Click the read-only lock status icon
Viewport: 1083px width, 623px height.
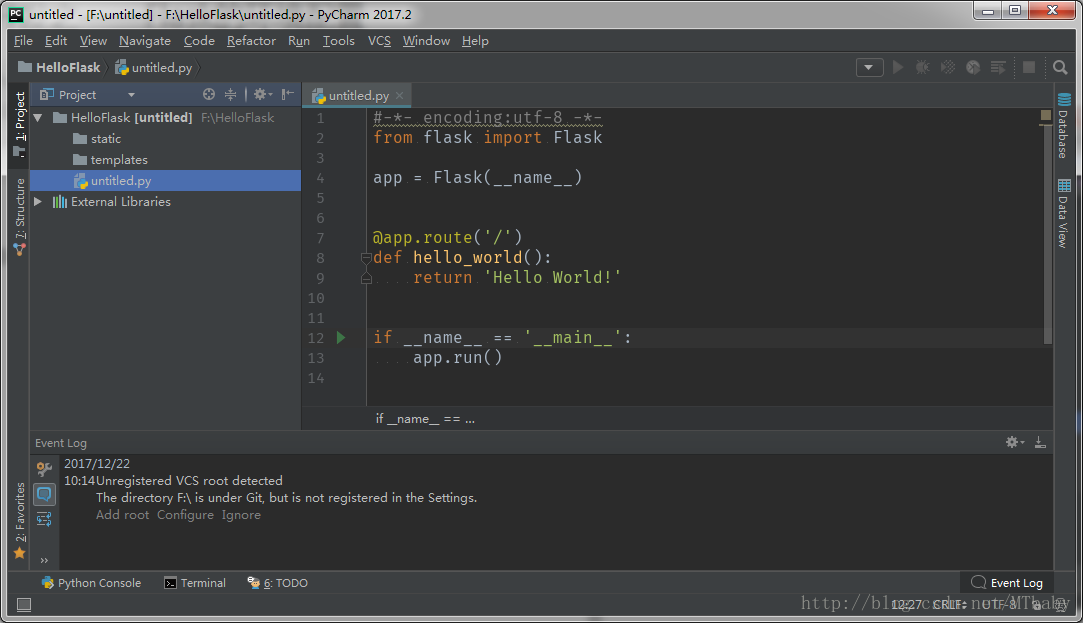[x=1037, y=605]
